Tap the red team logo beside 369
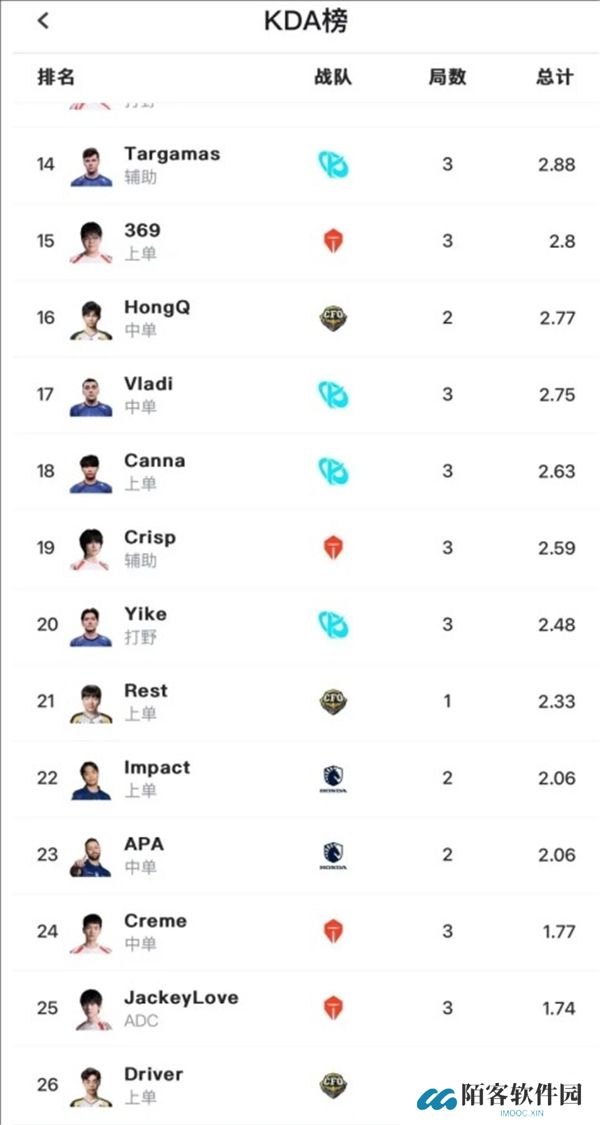The width and height of the screenshot is (600, 1125). coord(333,241)
